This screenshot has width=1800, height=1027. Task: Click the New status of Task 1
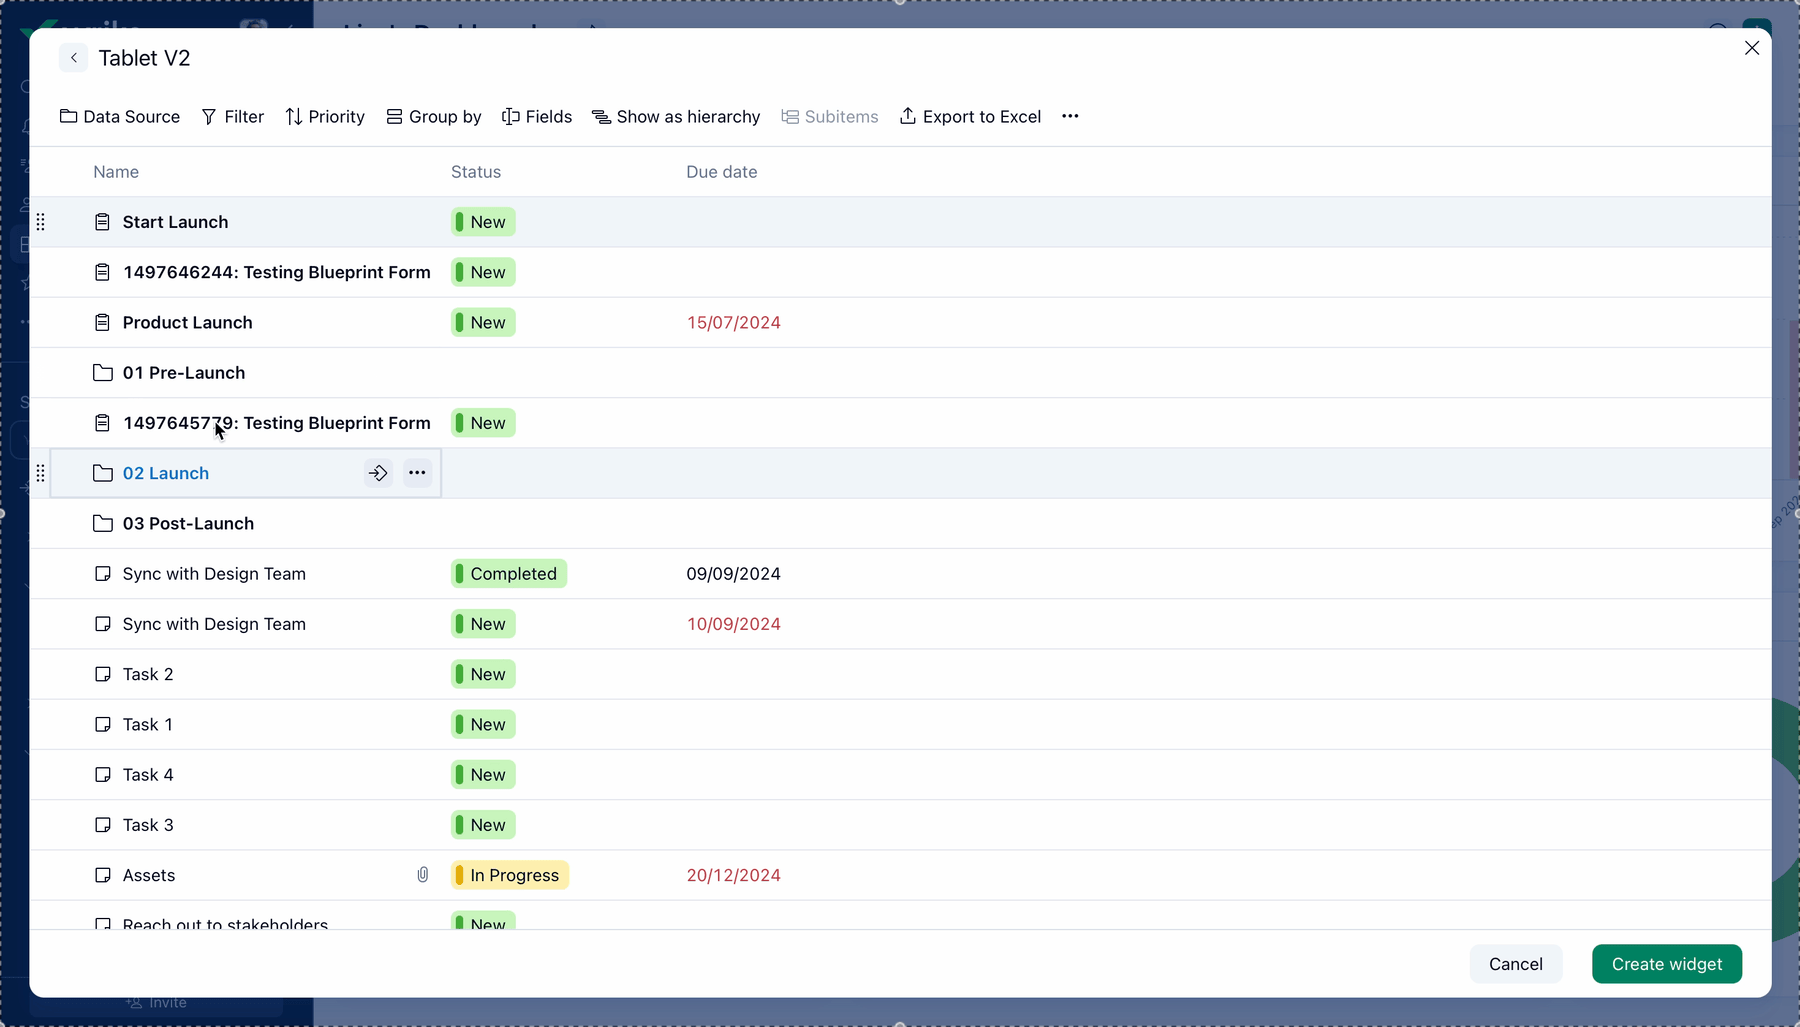coord(483,724)
